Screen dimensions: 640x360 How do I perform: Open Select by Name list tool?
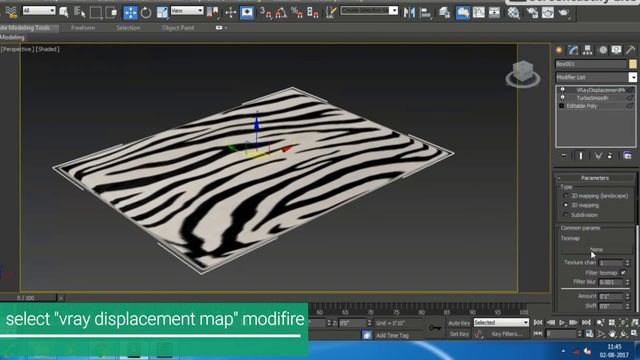tap(79, 13)
